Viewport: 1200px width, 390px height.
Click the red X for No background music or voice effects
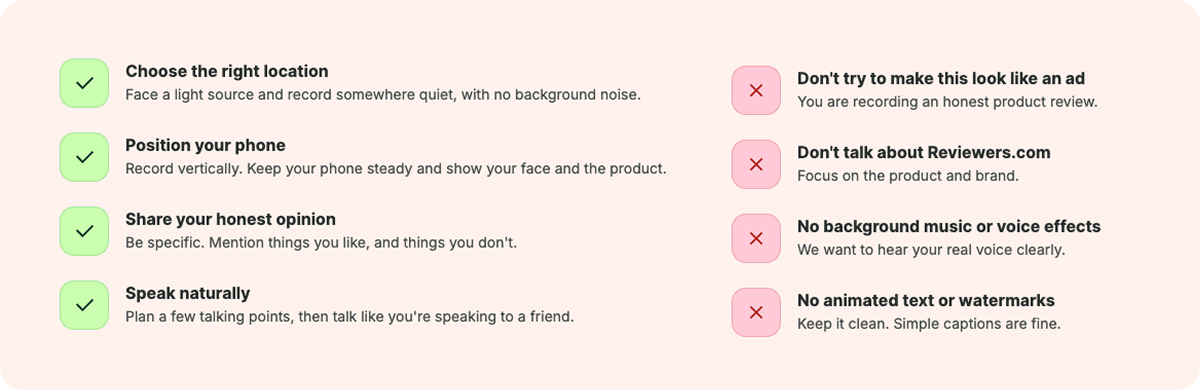coord(756,238)
